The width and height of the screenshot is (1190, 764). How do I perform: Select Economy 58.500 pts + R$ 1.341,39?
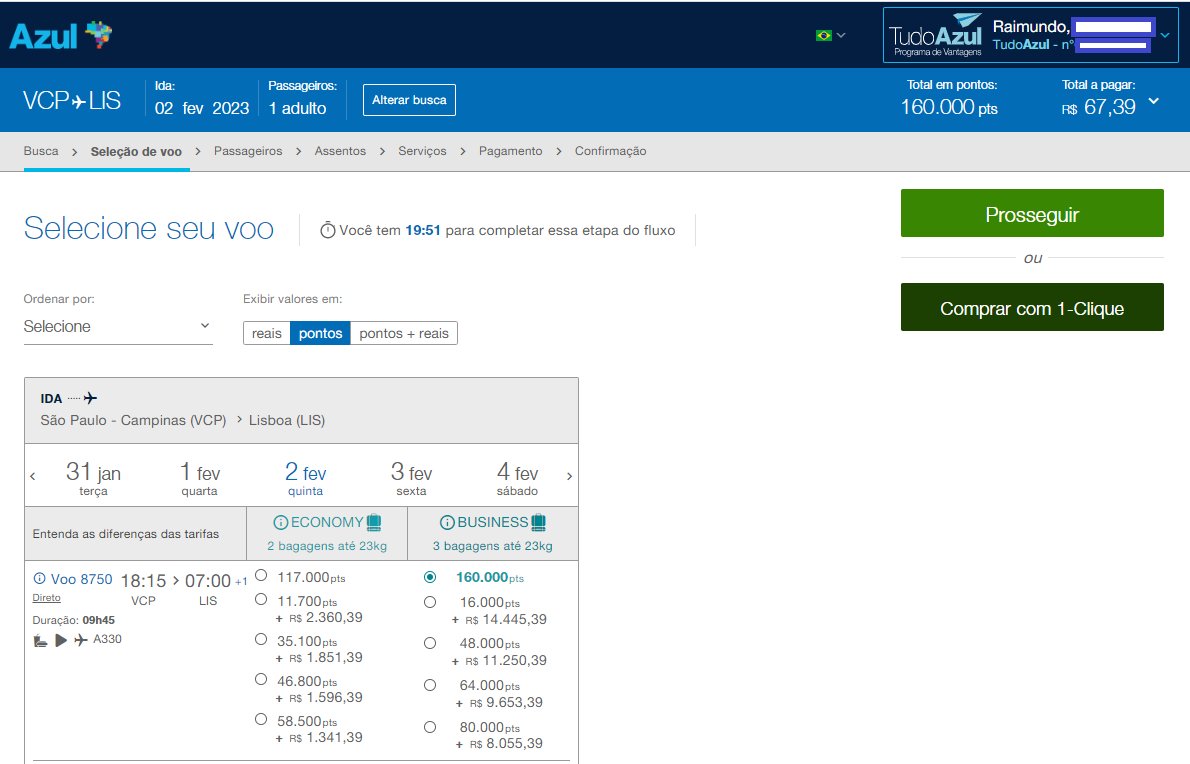261,719
